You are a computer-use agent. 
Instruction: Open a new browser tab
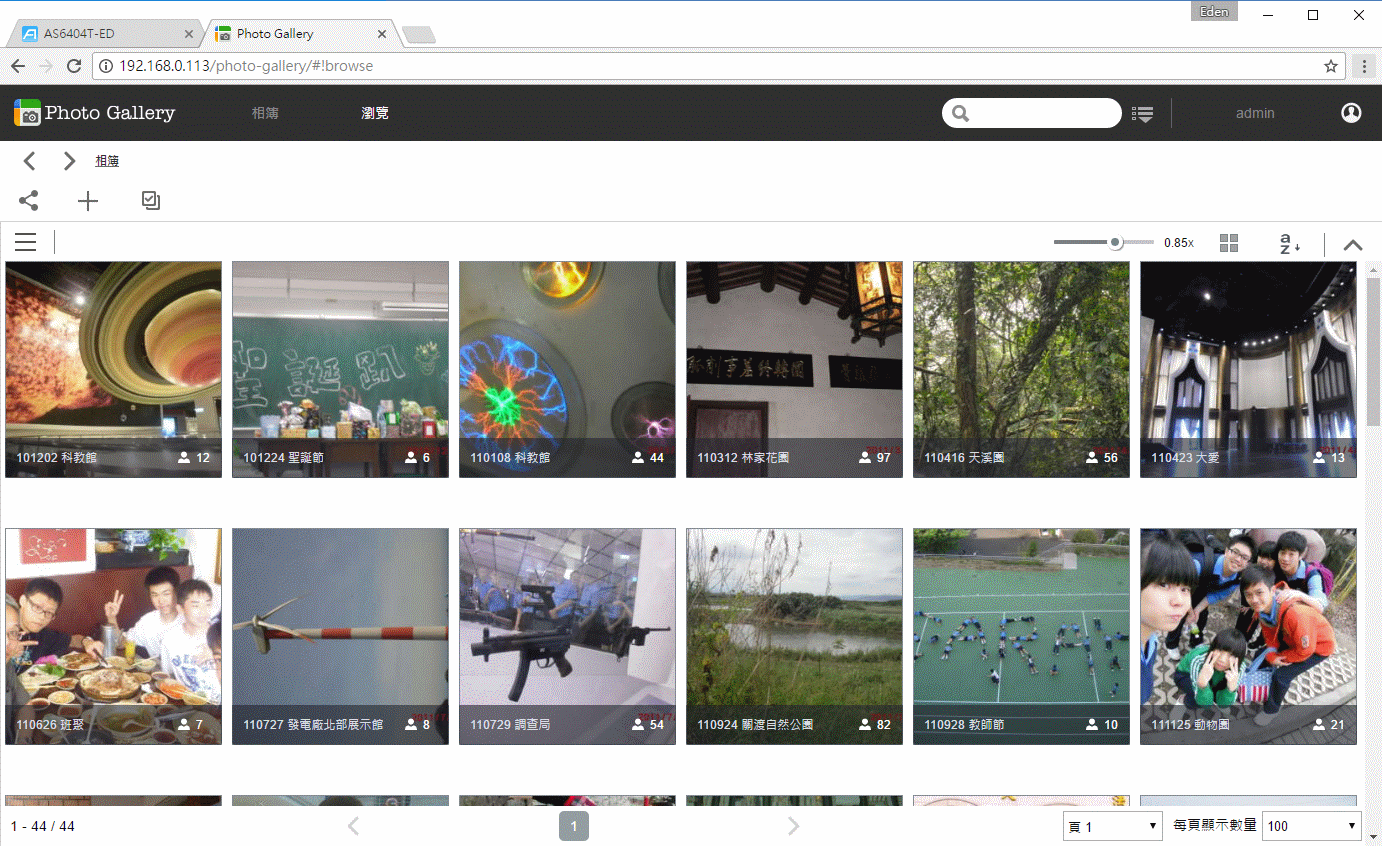tap(418, 35)
